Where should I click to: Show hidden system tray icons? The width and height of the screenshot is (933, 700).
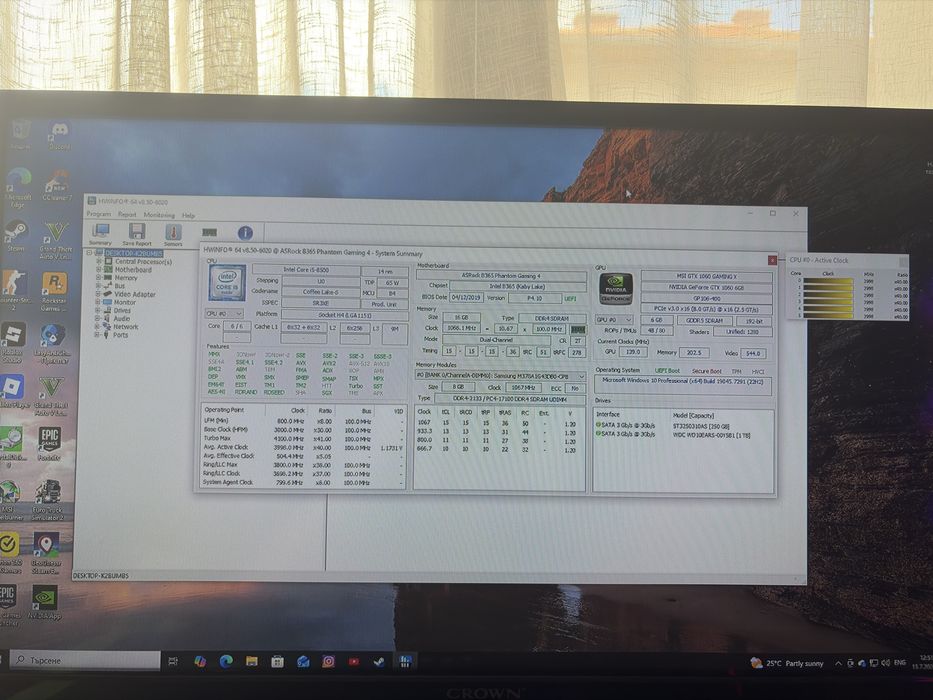tap(838, 663)
